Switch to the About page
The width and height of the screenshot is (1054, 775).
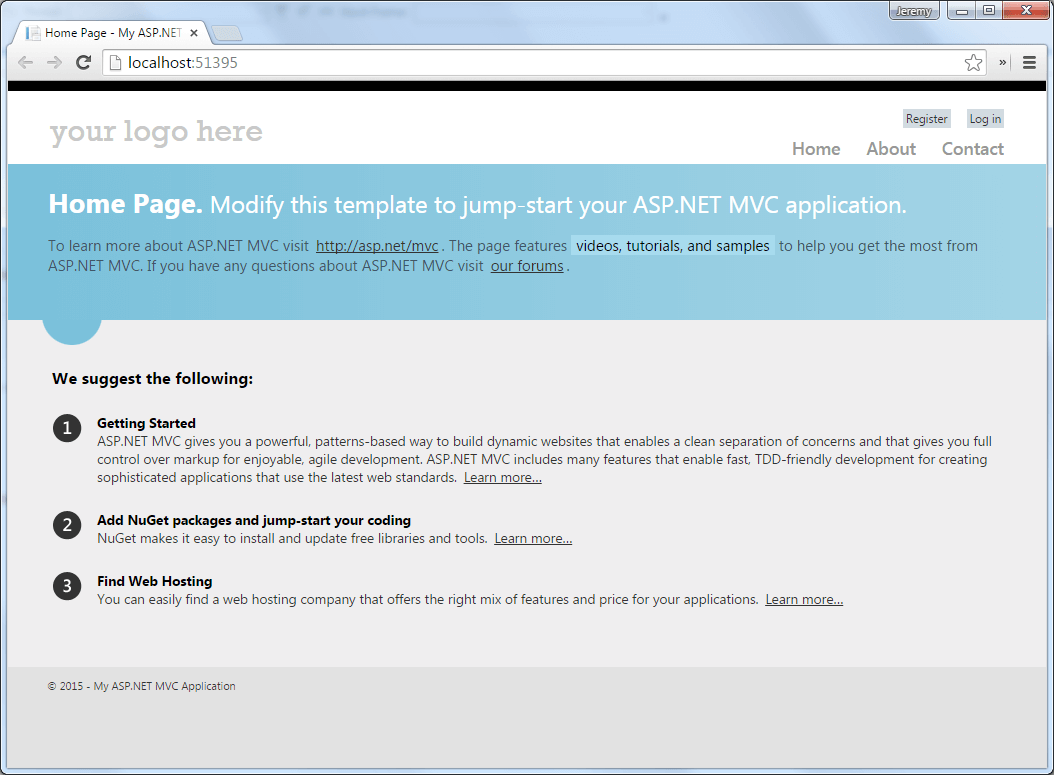(x=890, y=148)
